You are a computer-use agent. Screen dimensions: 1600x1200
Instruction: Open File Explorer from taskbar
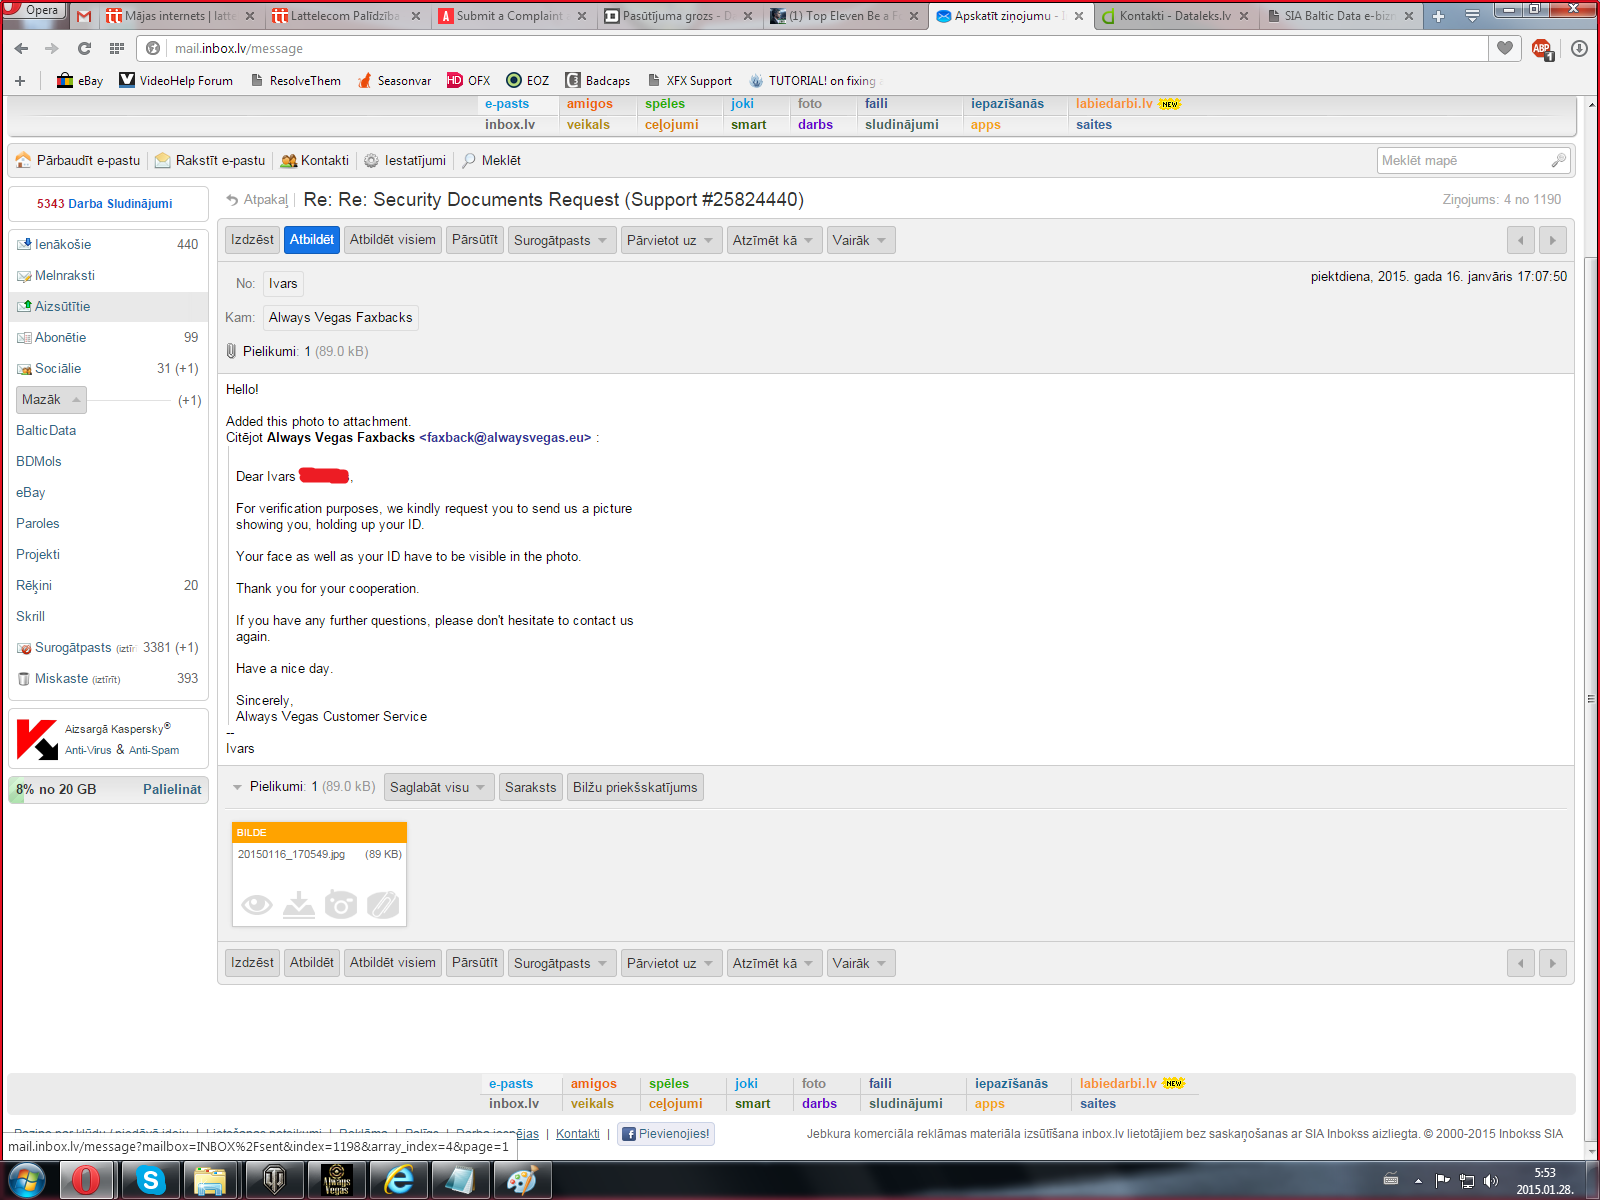(x=210, y=1180)
